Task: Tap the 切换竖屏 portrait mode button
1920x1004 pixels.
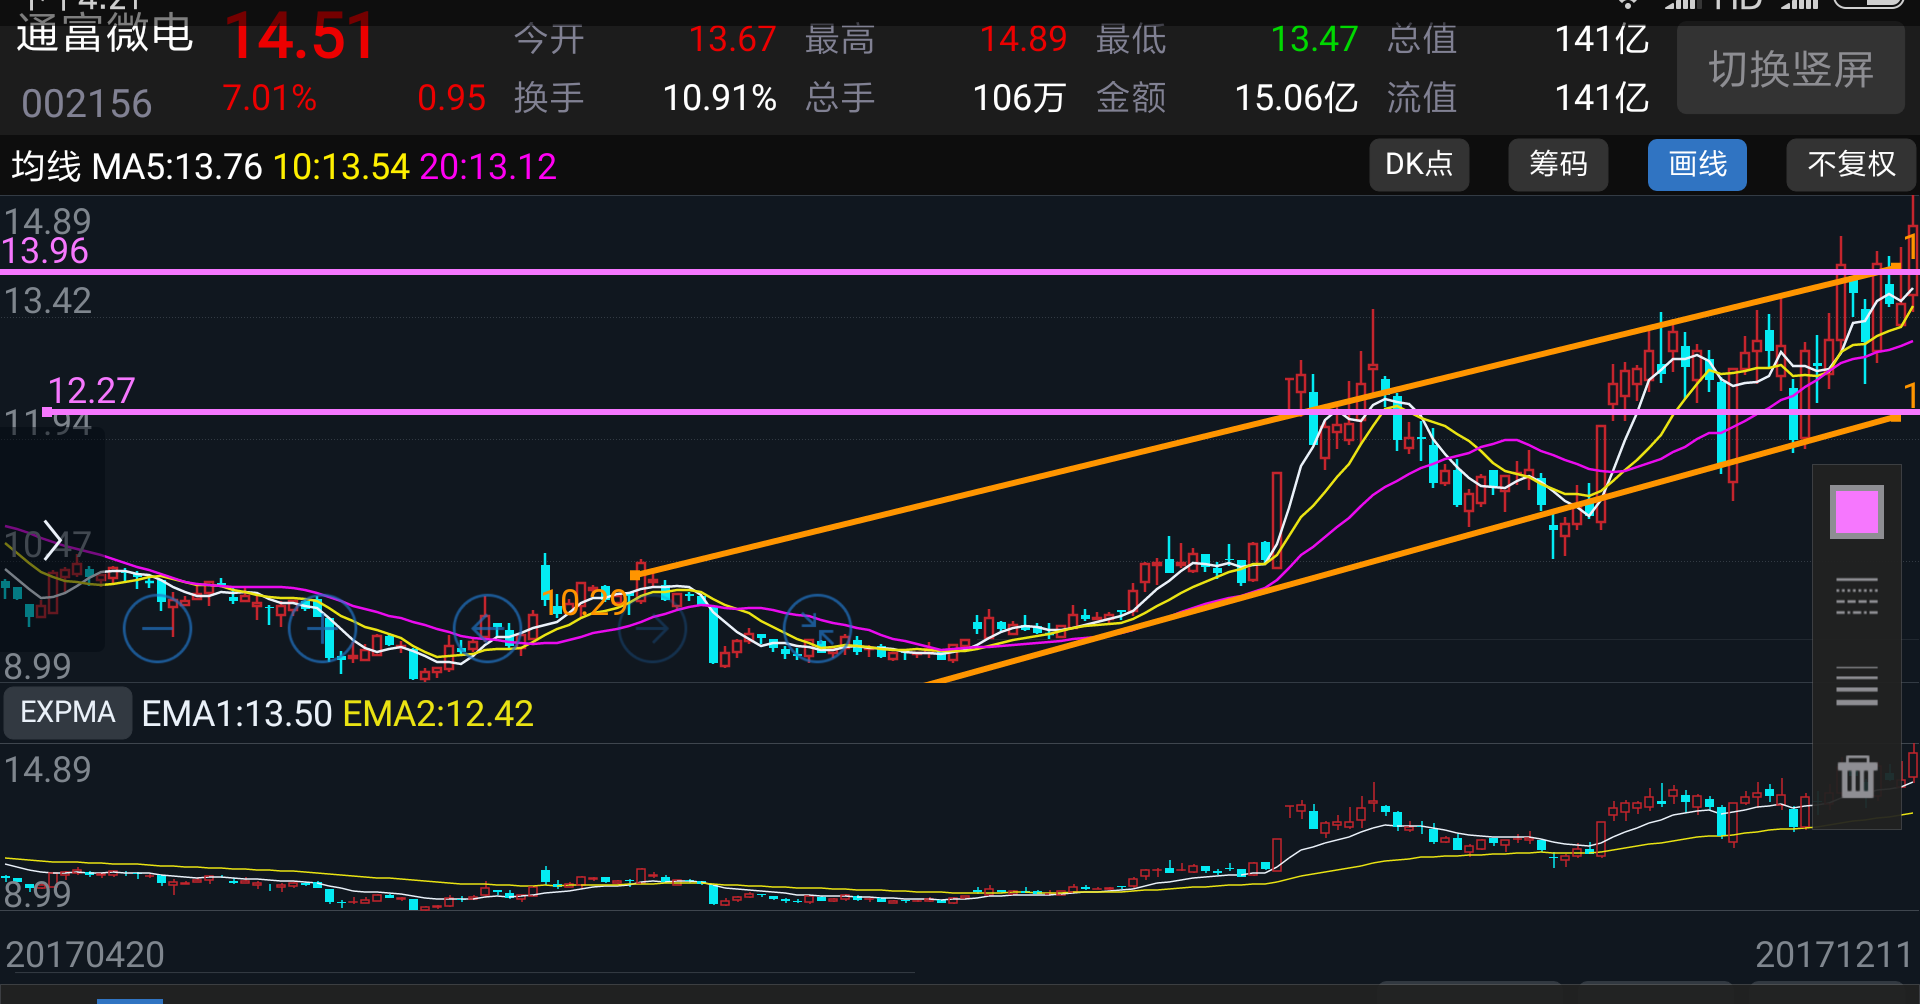Action: [1790, 70]
